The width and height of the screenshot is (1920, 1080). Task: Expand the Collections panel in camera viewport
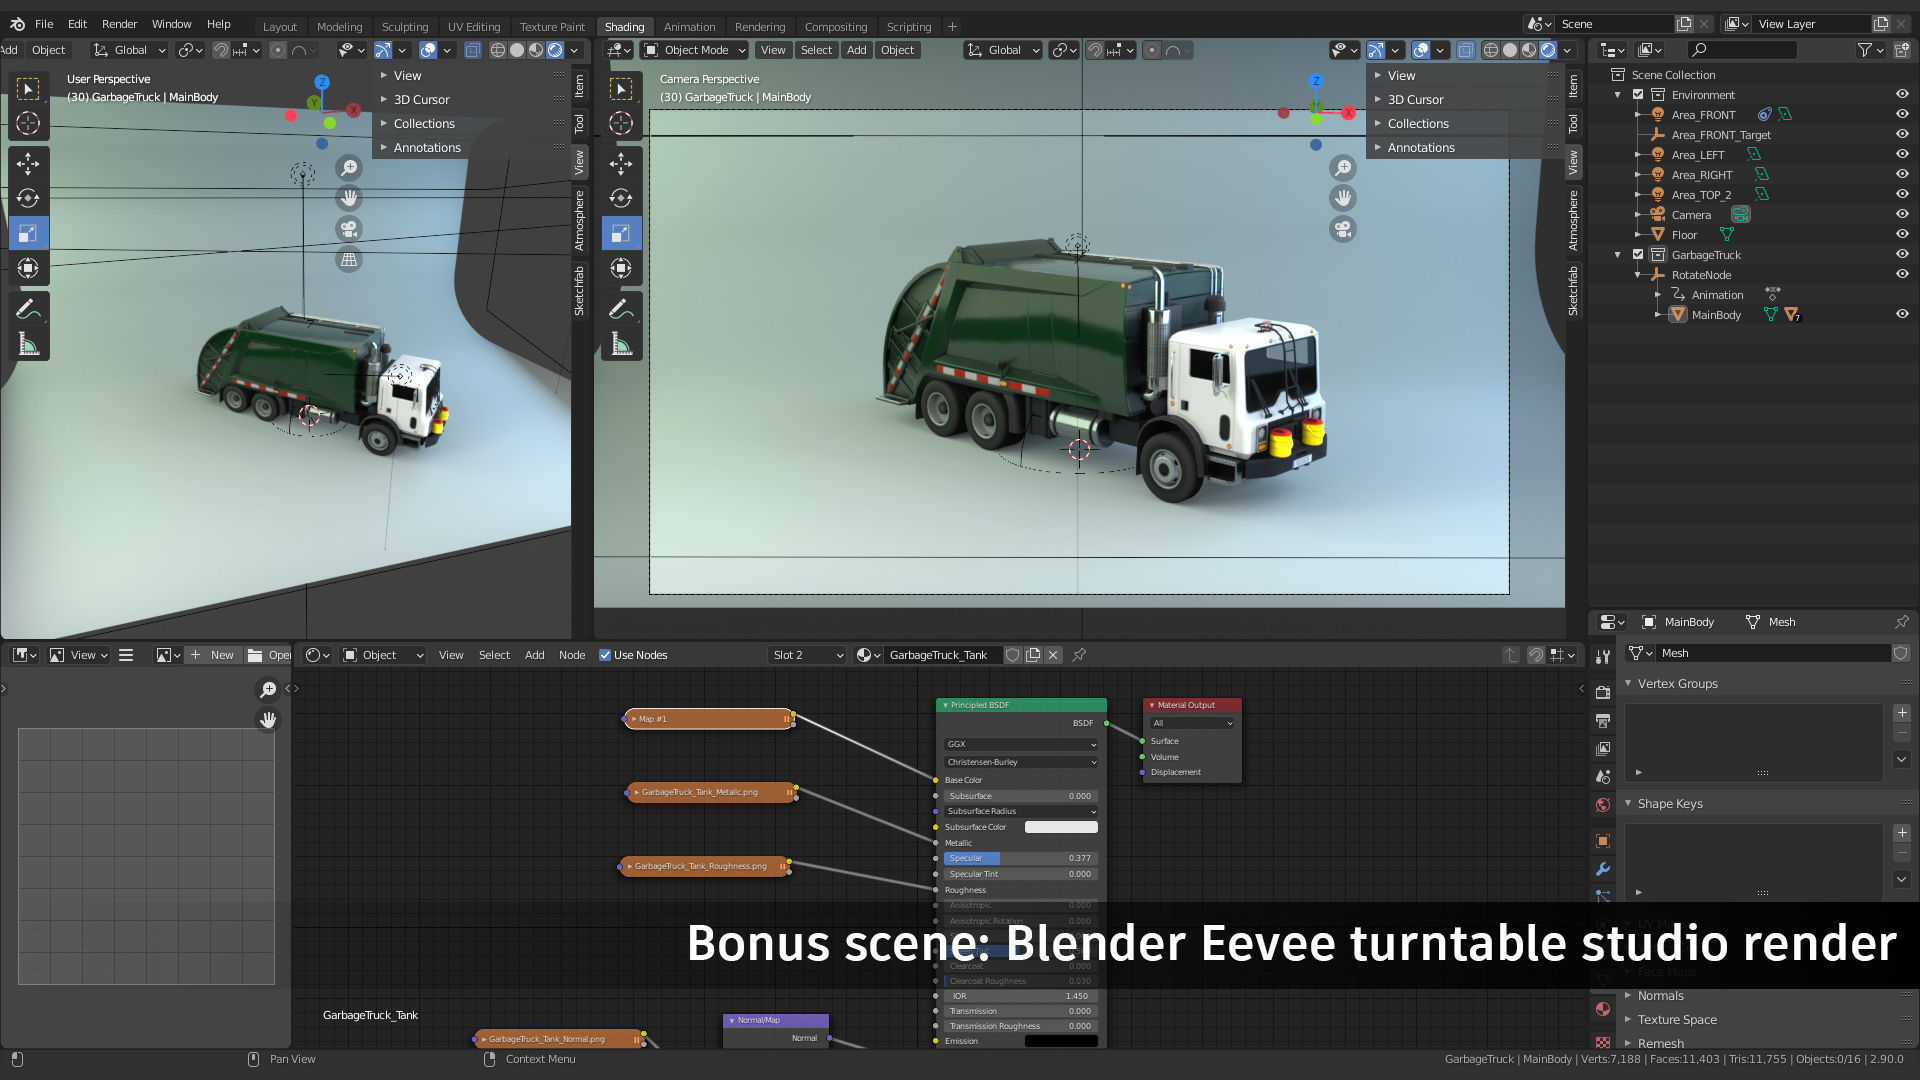(x=1417, y=123)
